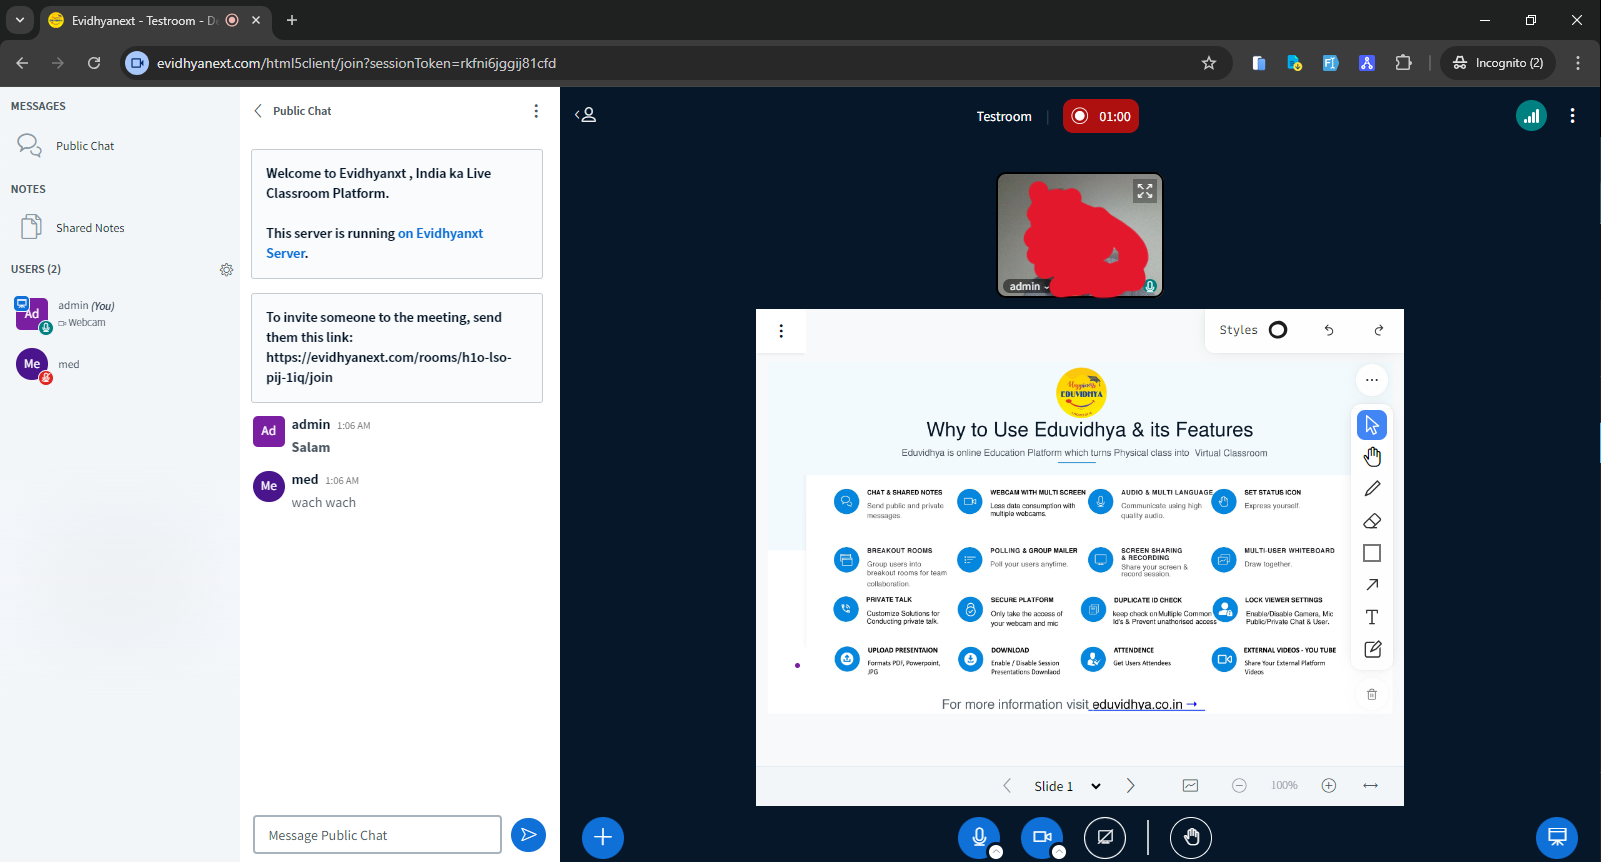Zoom in the presentation
This screenshot has height=862, width=1601.
coord(1329,786)
